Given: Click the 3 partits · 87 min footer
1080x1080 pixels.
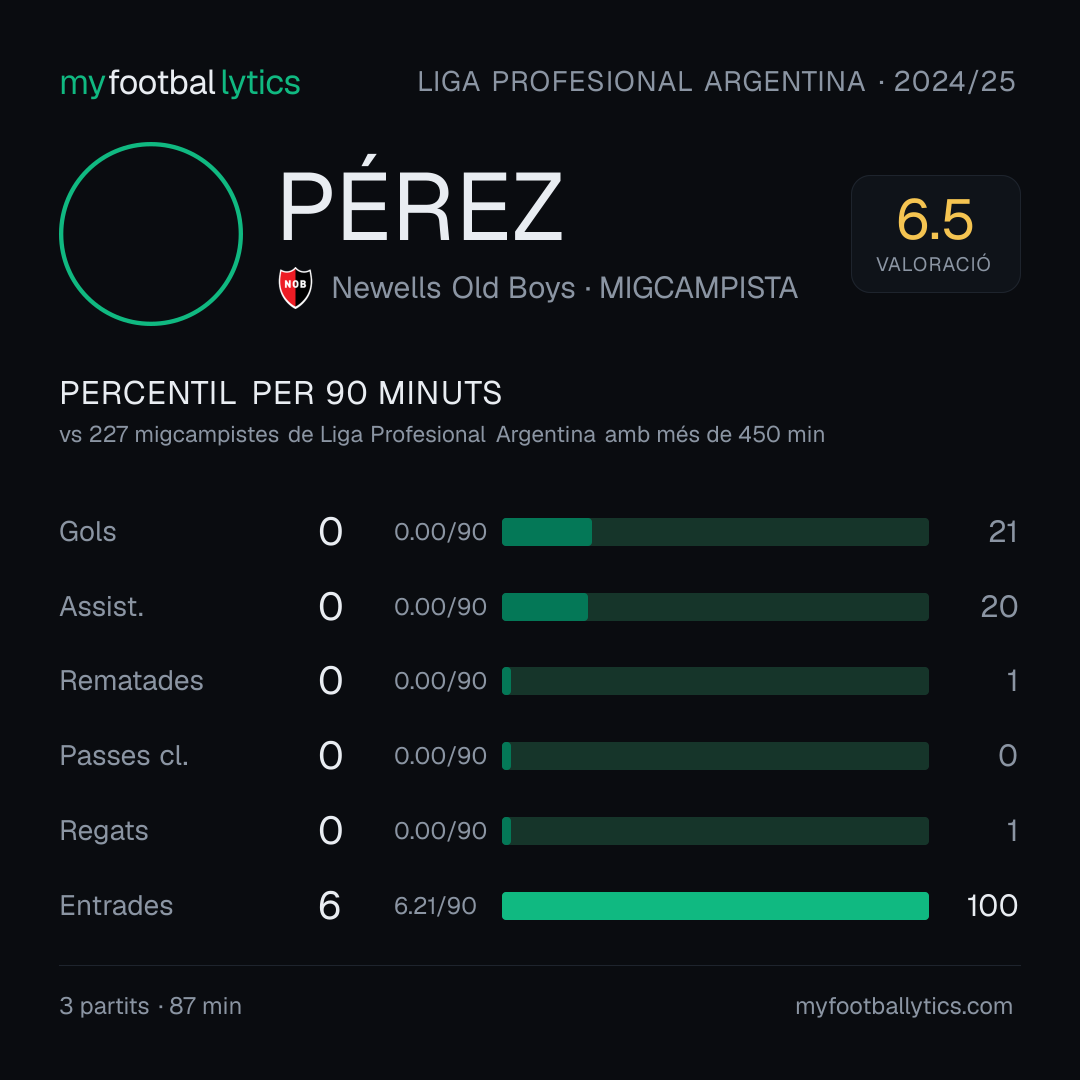Looking at the screenshot, I should [x=151, y=1006].
